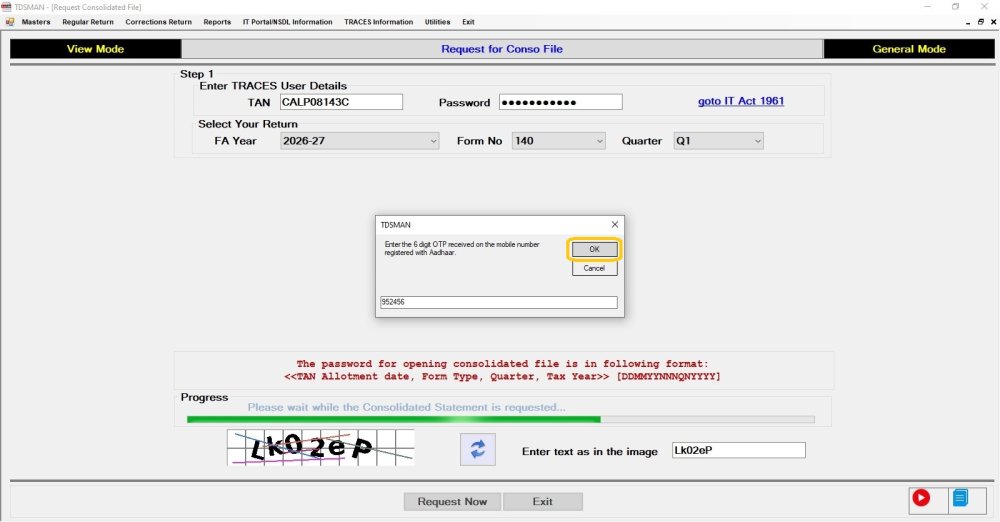Click the 'Please wait while' progress message
Viewport: 1000px width, 522px height.
[406, 407]
